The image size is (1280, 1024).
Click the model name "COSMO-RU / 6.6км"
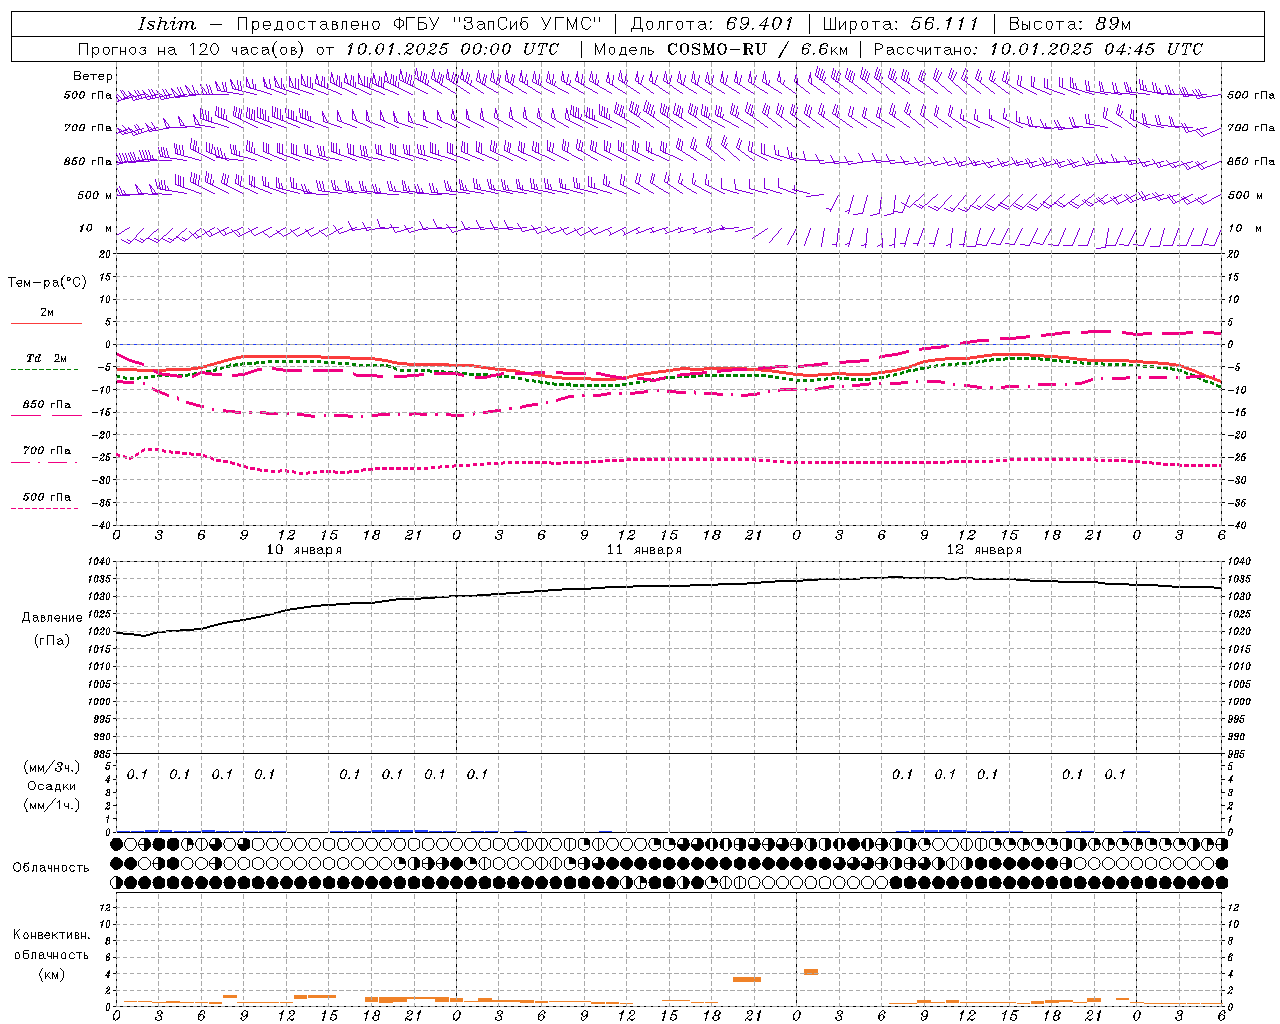(757, 49)
